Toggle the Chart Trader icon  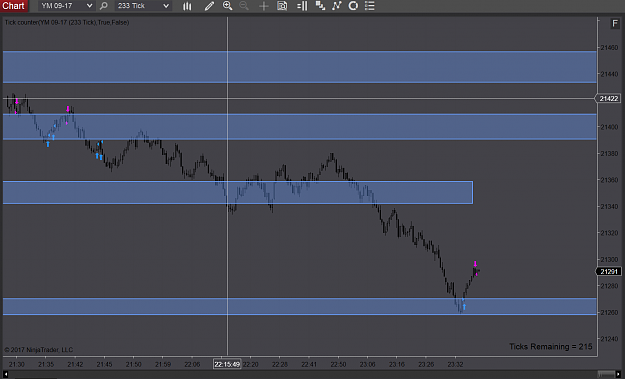coord(302,6)
